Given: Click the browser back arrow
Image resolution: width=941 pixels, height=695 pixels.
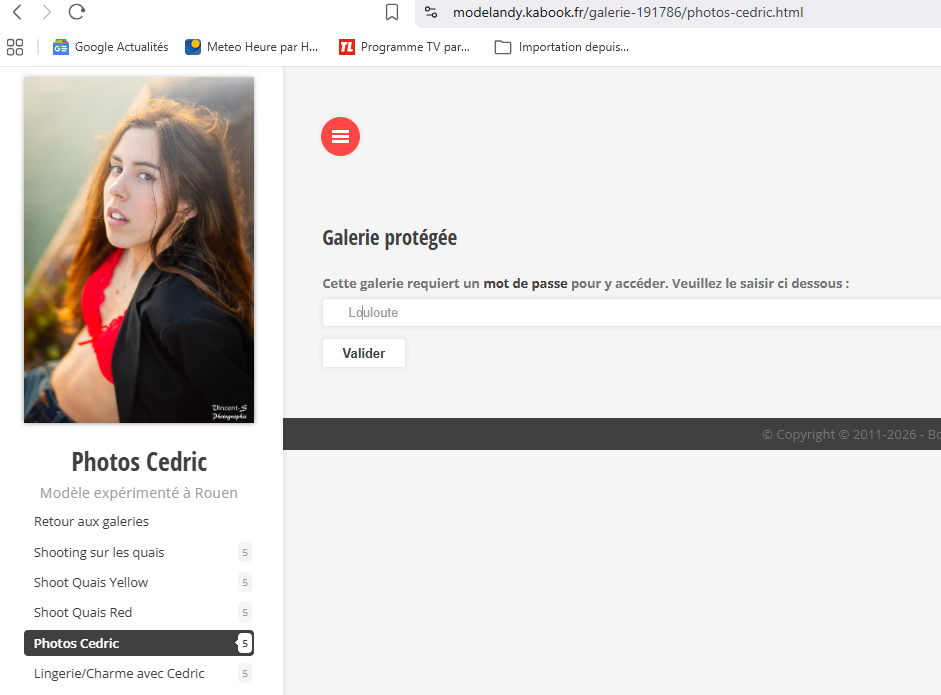Looking at the screenshot, I should click(x=17, y=13).
